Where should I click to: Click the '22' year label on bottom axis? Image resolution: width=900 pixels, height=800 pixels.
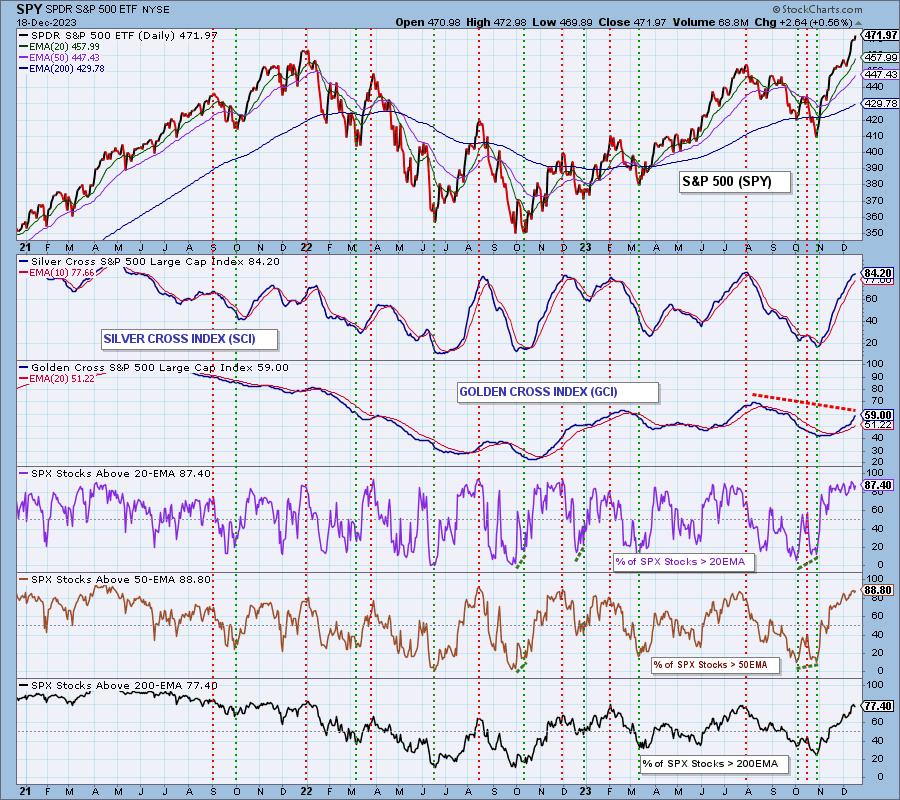click(307, 791)
